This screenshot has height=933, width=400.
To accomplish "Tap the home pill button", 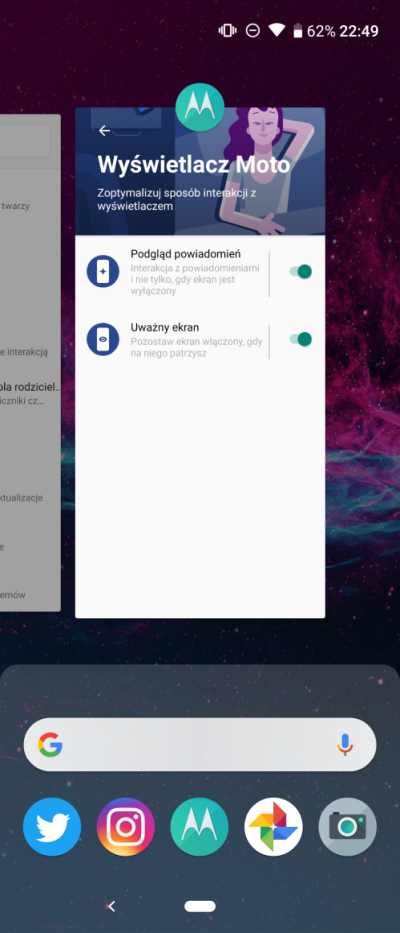I will 200,906.
